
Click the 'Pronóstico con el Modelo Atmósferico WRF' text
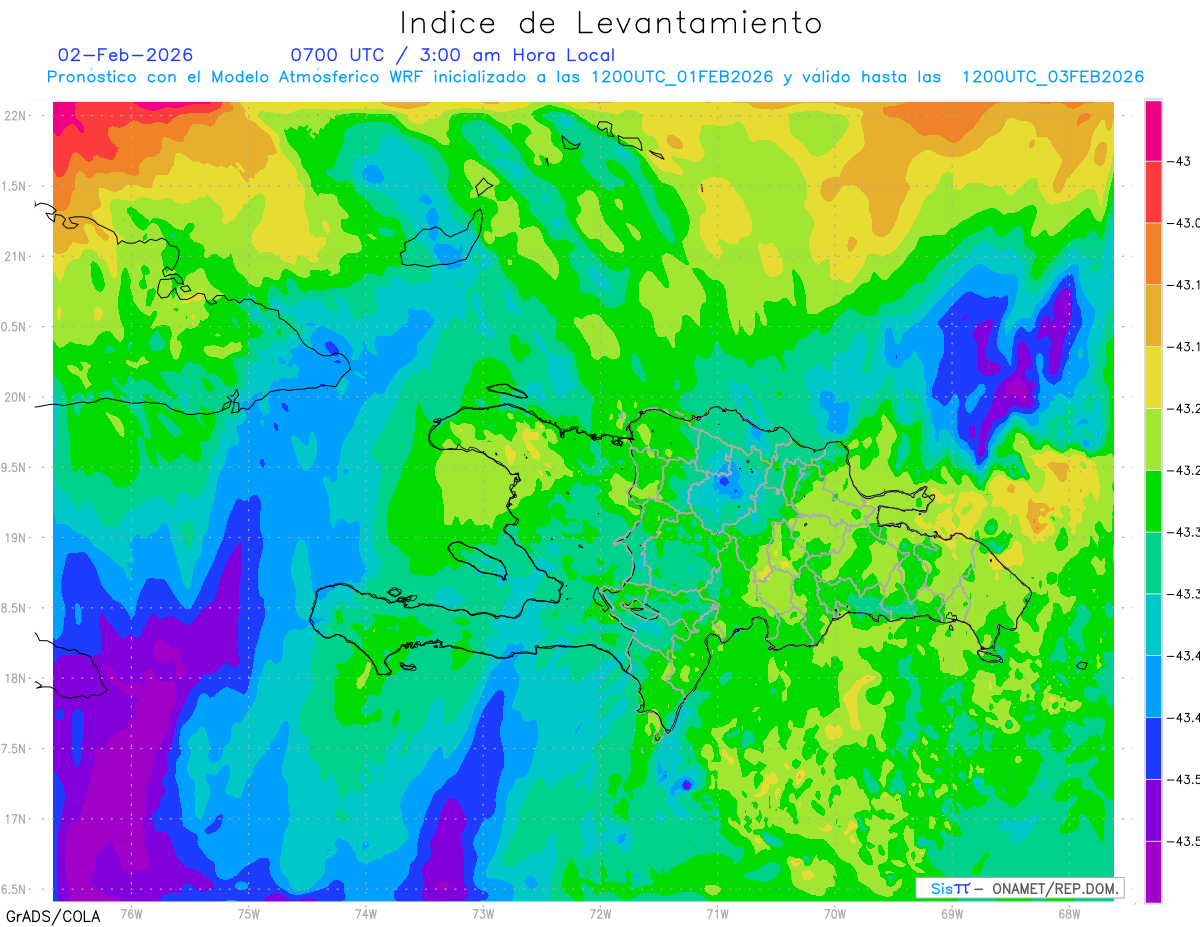[236, 77]
